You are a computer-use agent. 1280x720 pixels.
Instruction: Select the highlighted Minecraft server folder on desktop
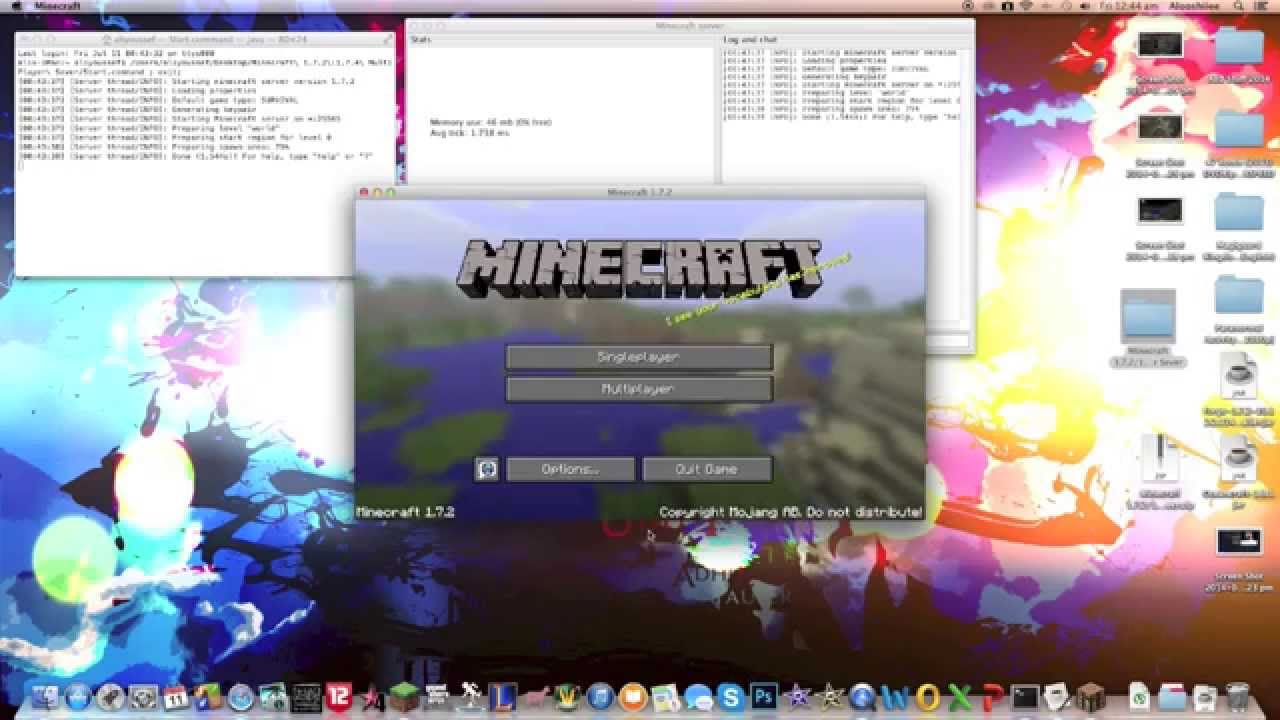coord(1147,330)
